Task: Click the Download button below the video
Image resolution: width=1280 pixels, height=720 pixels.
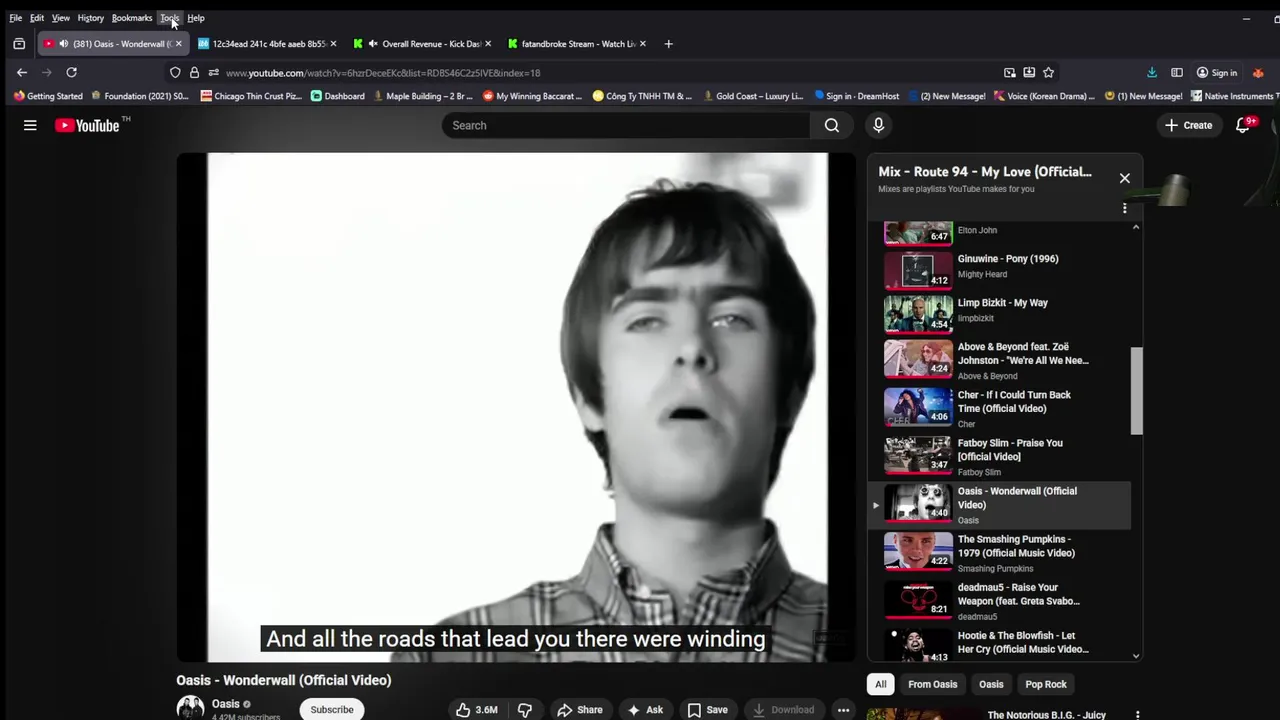Action: [783, 710]
